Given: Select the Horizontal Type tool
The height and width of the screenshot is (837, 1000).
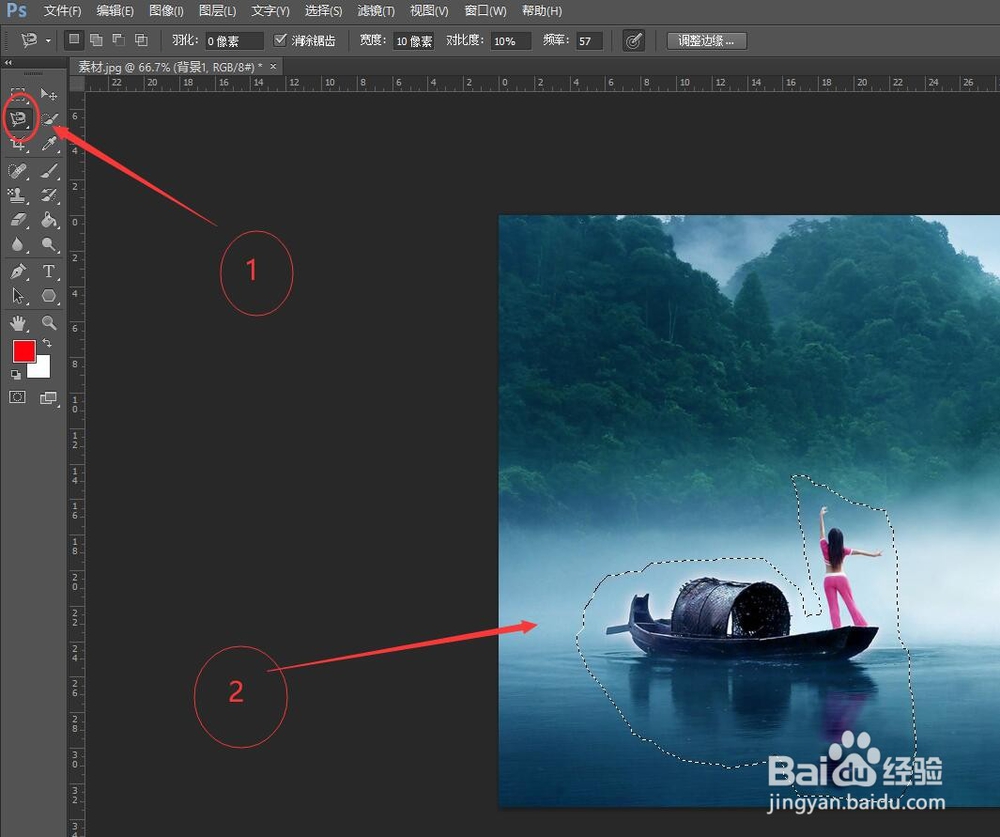Looking at the screenshot, I should [x=48, y=272].
